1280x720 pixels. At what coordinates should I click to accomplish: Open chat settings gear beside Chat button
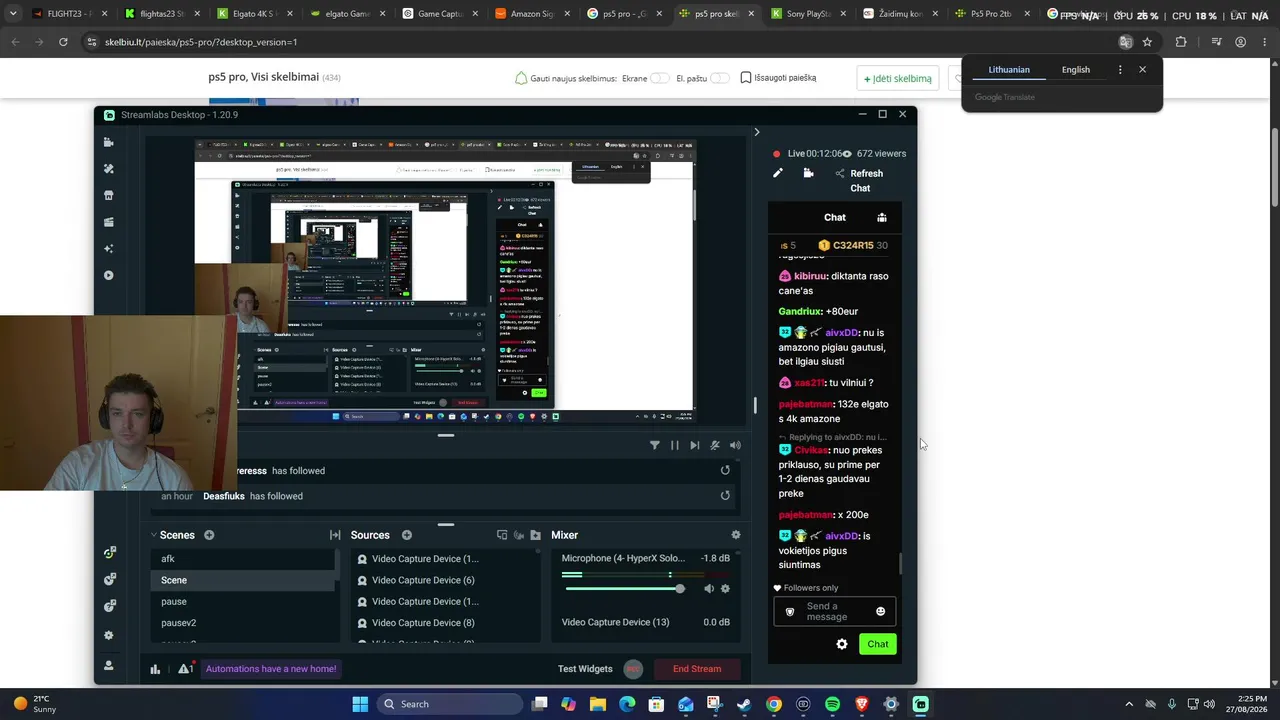point(841,644)
